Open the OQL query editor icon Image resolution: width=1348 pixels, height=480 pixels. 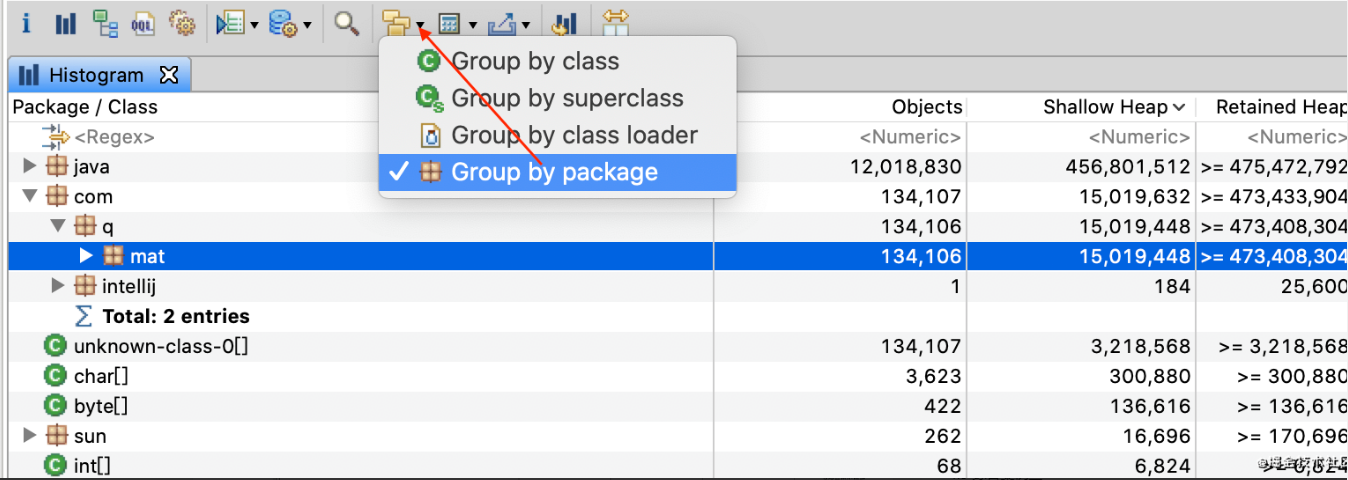(x=143, y=23)
